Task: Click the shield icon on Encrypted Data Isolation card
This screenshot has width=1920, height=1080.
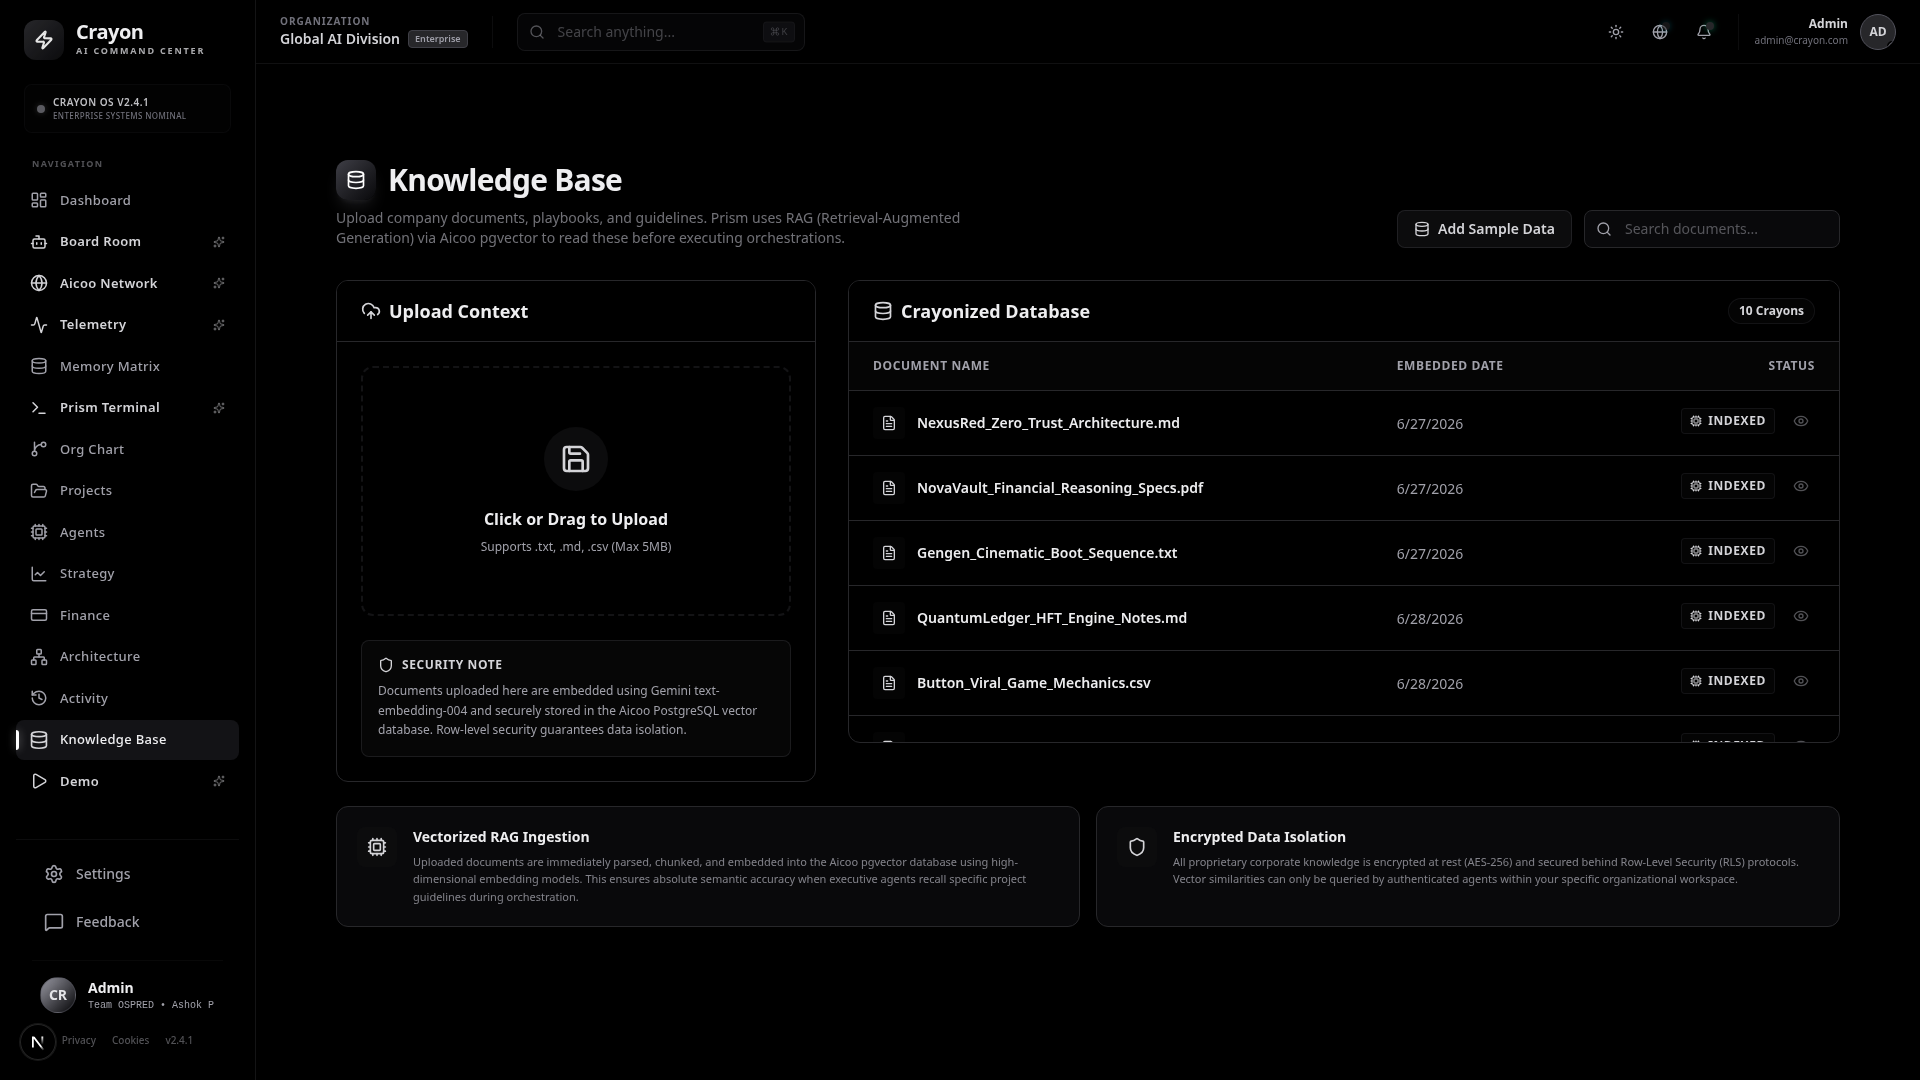Action: [x=1137, y=847]
